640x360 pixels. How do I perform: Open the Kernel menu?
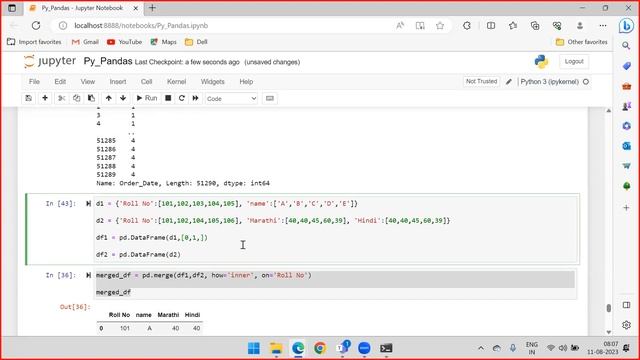point(176,82)
